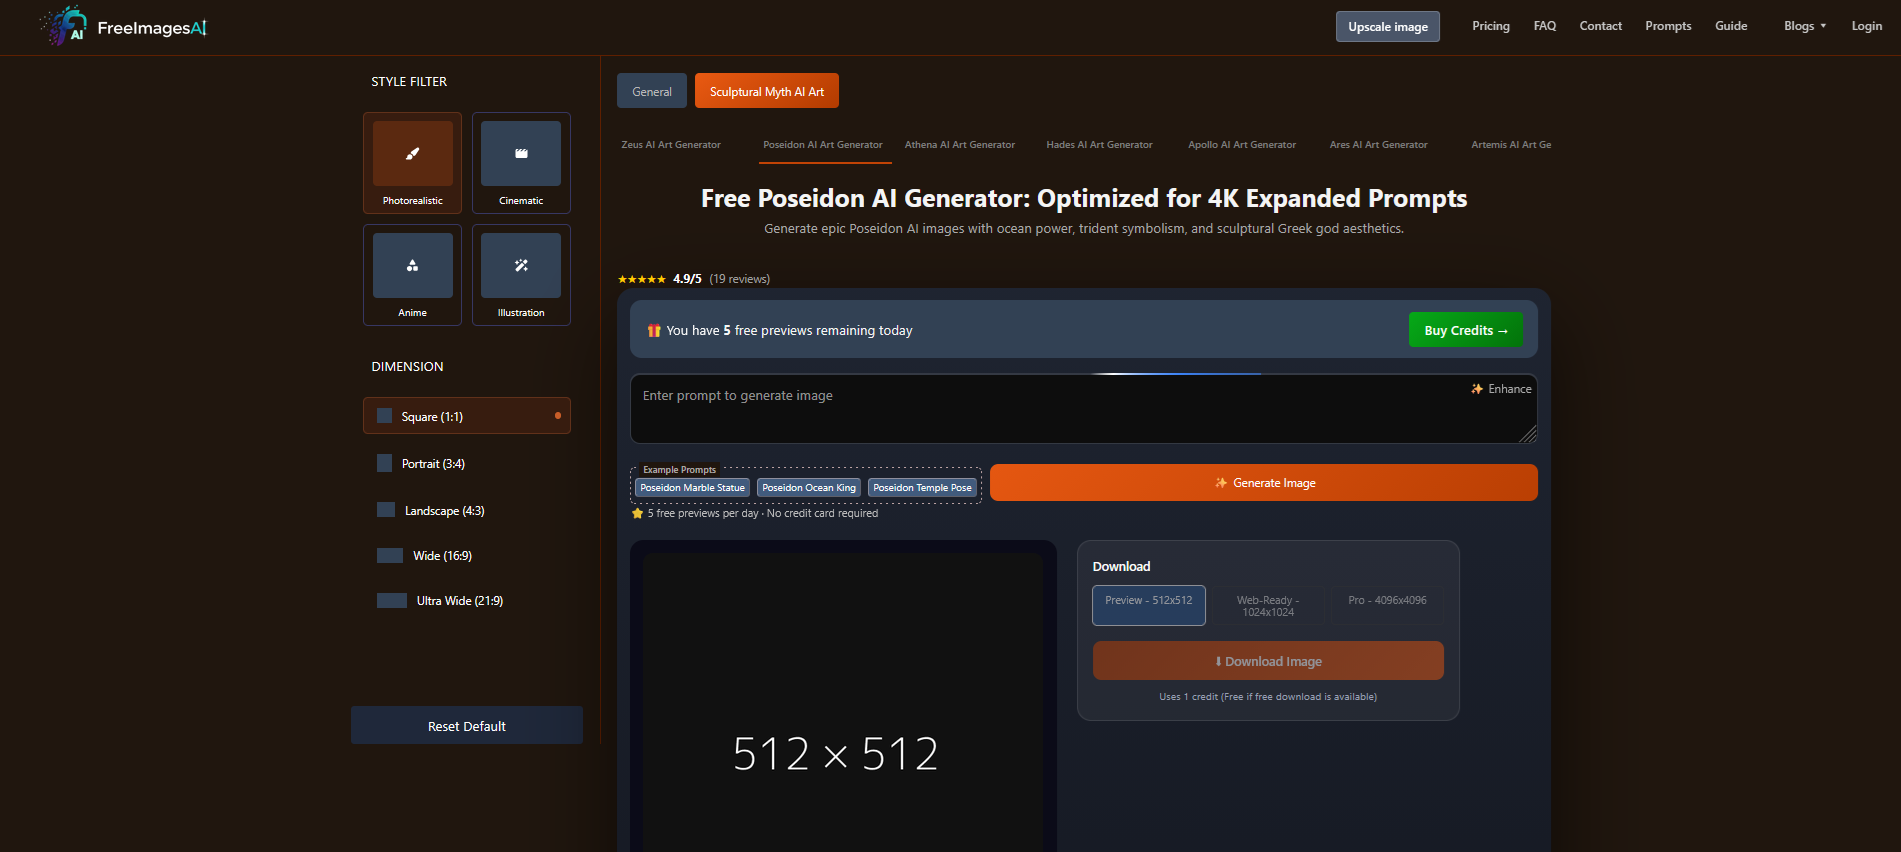Open the FAQ page
Viewport: 1901px width, 852px height.
[x=1545, y=26]
